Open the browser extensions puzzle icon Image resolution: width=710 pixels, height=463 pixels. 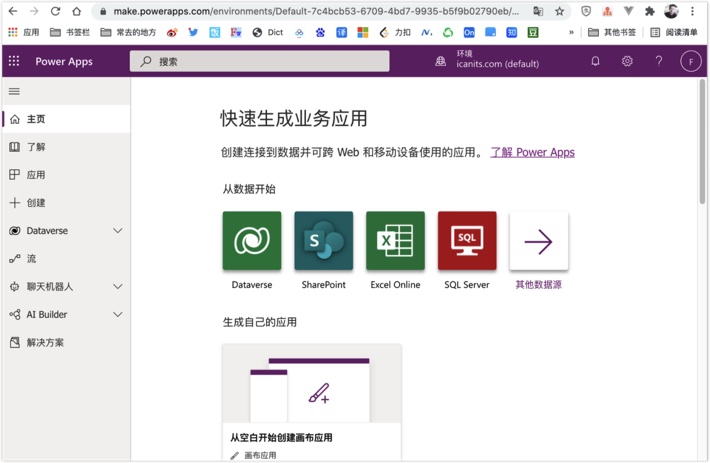point(650,11)
